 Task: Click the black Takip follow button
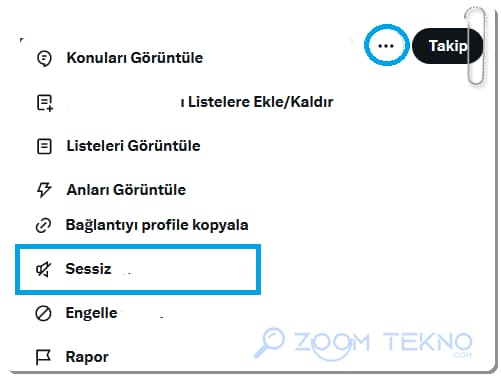tap(447, 46)
